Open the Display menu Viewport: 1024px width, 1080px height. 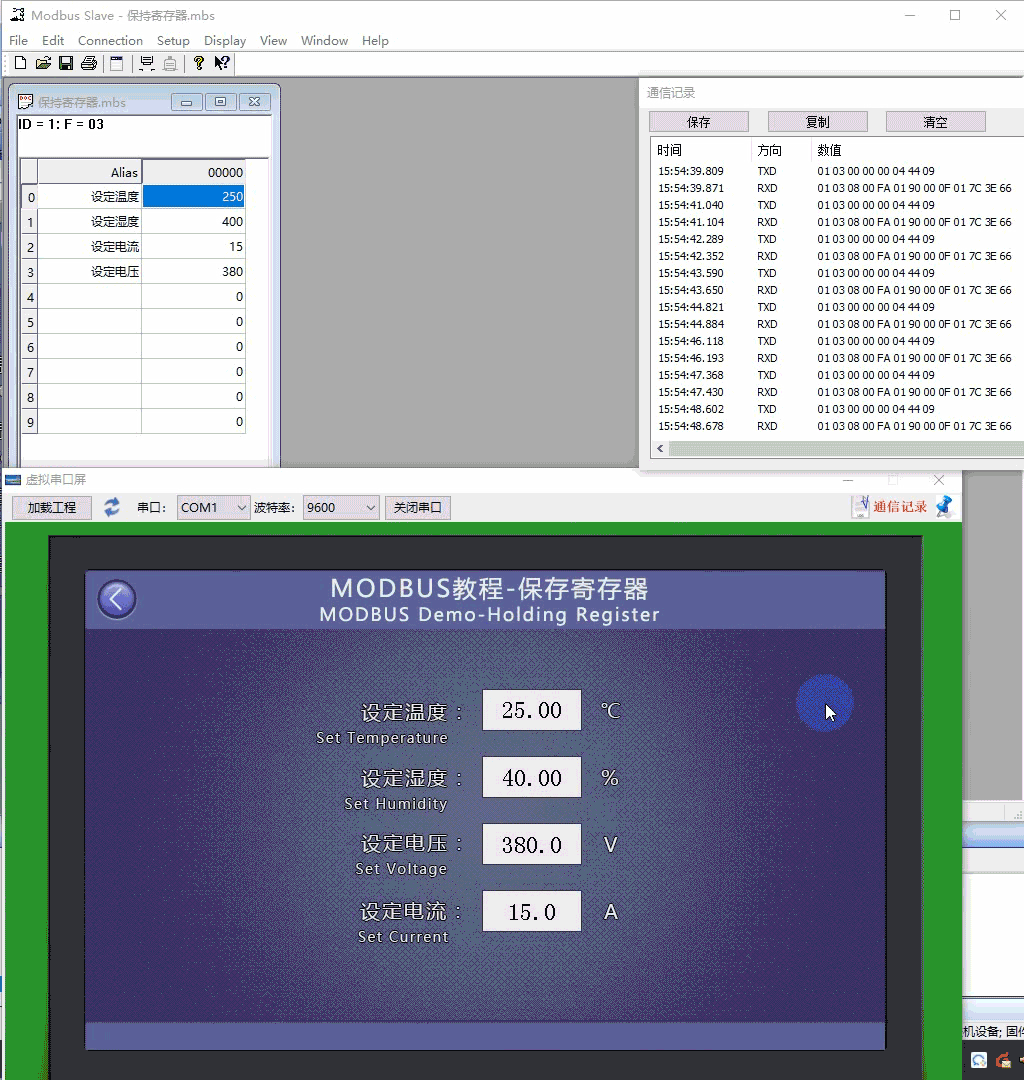pyautogui.click(x=224, y=41)
